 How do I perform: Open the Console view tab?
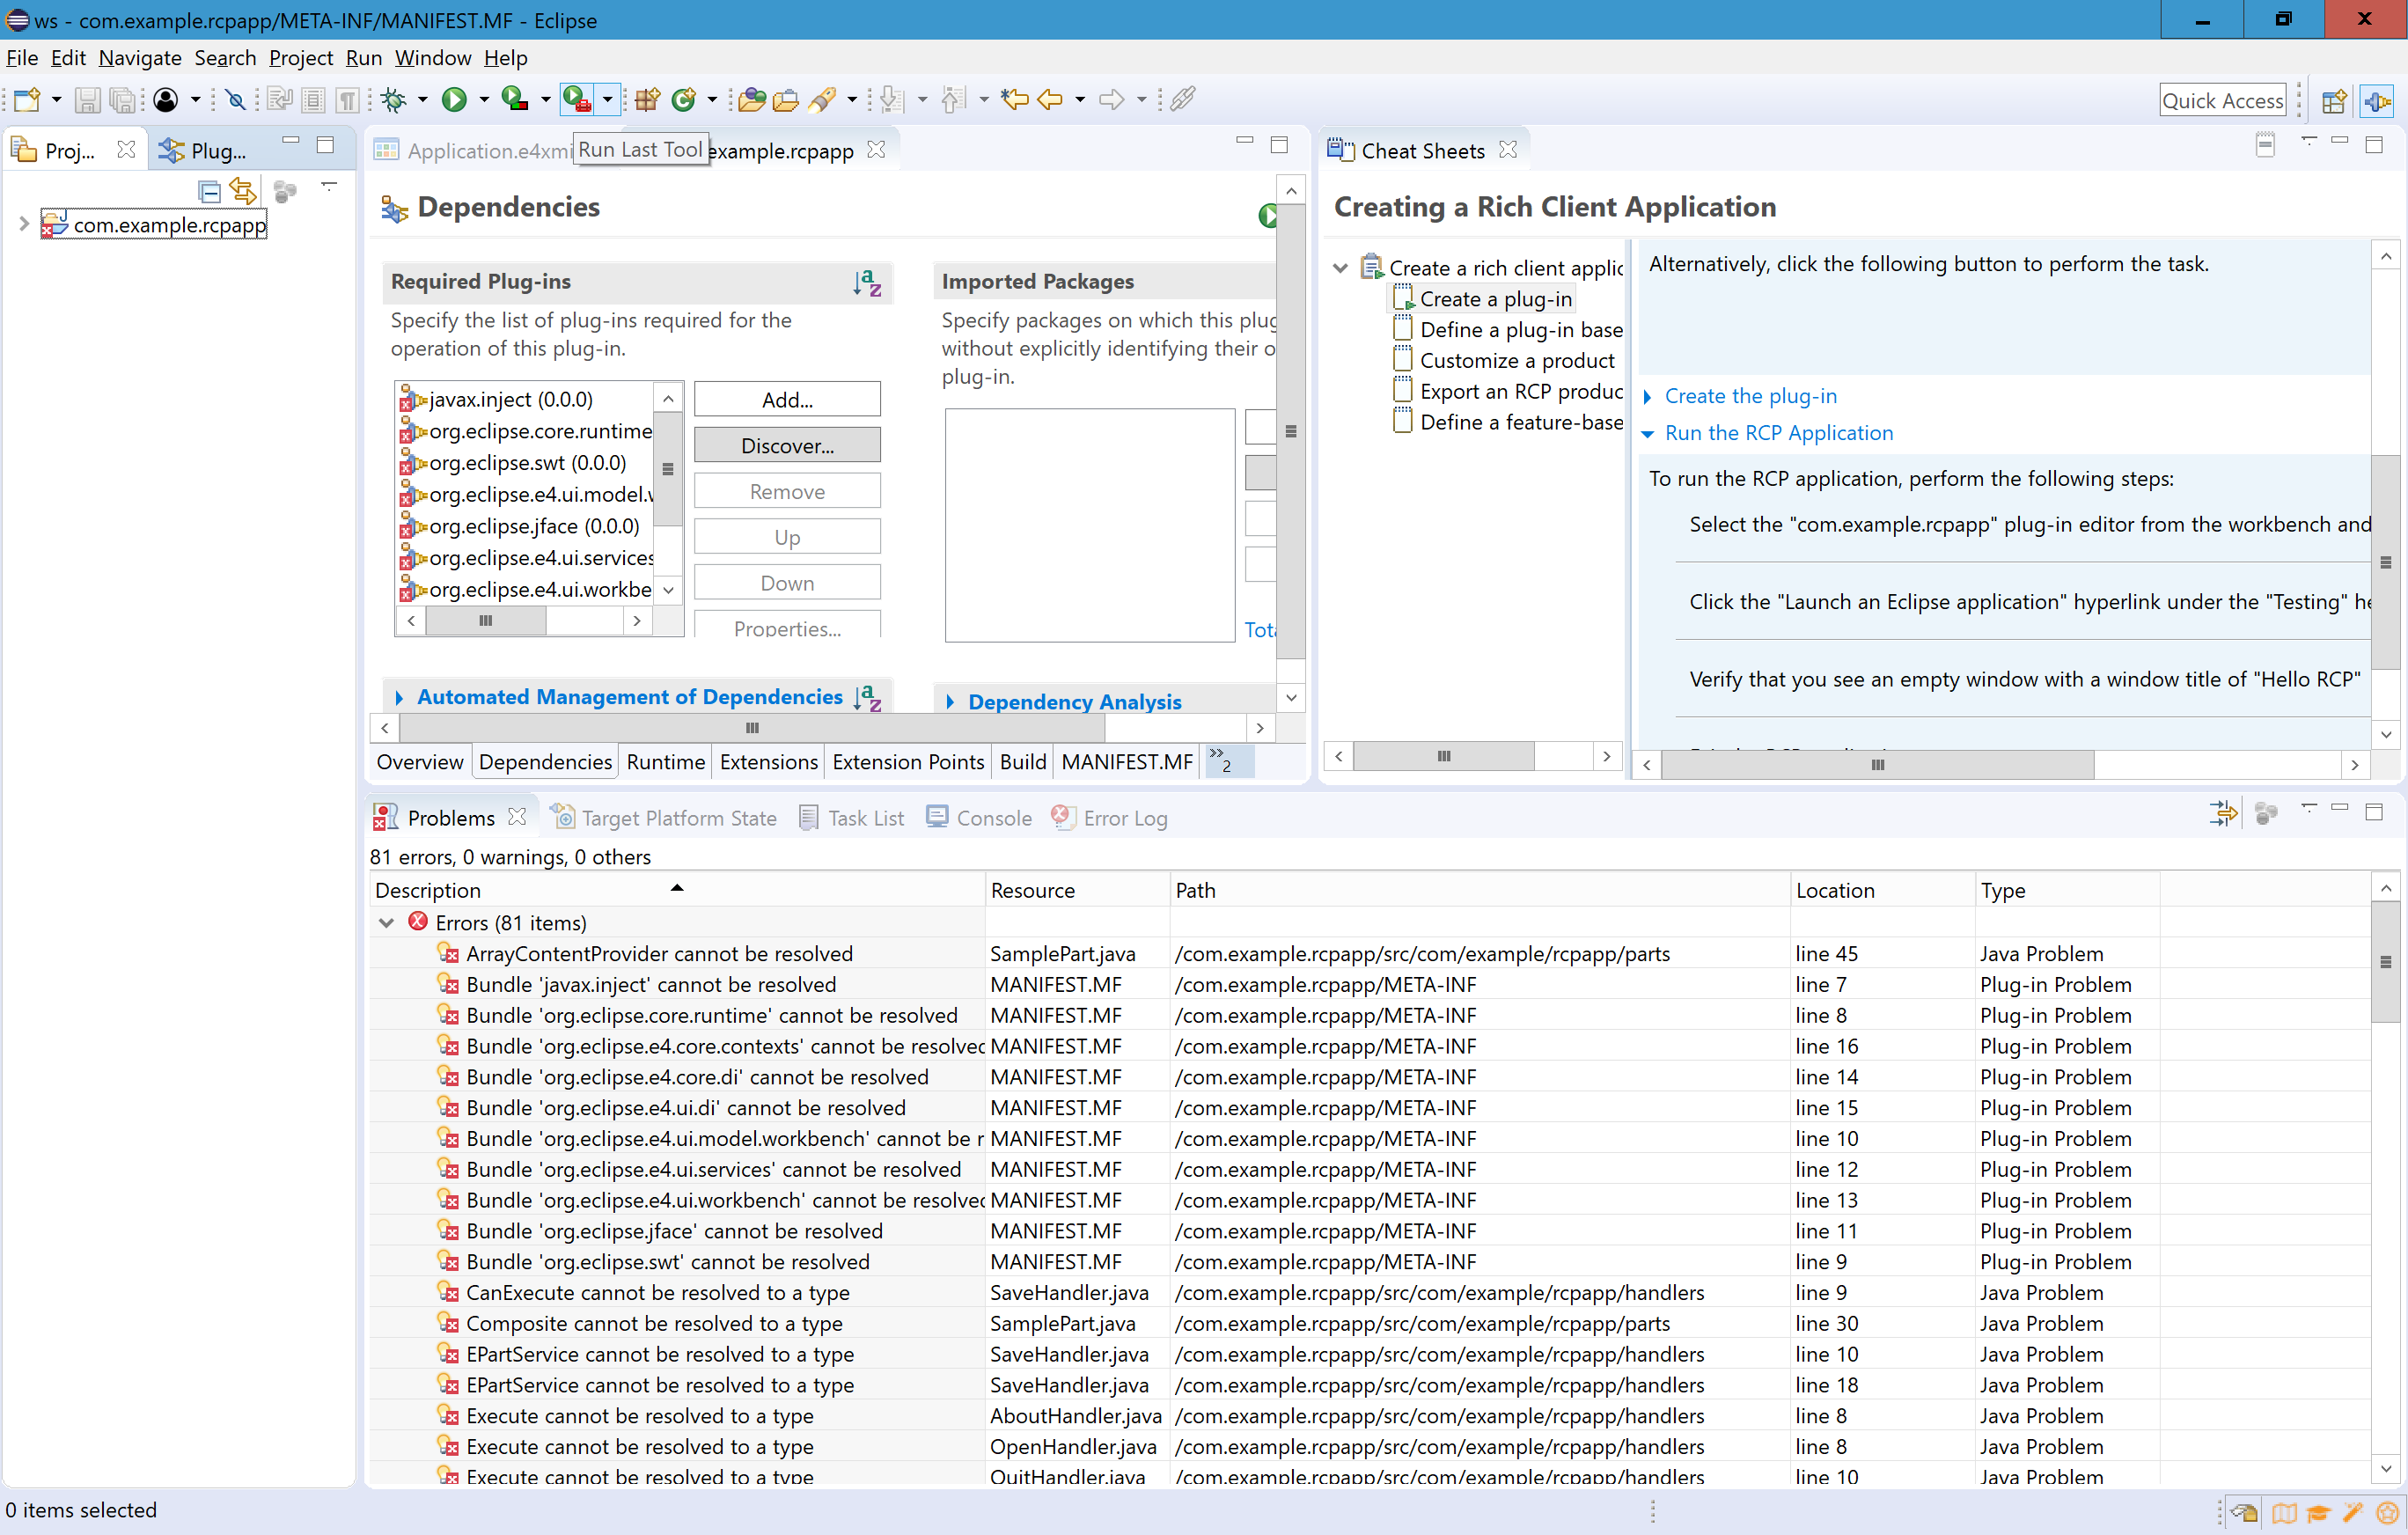click(978, 818)
